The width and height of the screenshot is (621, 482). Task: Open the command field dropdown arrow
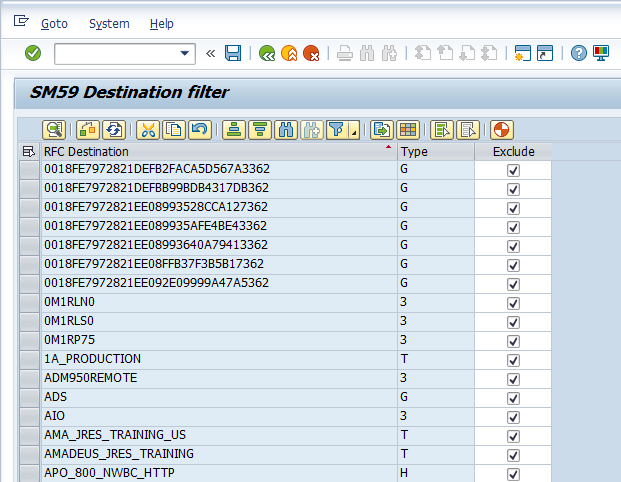point(185,53)
